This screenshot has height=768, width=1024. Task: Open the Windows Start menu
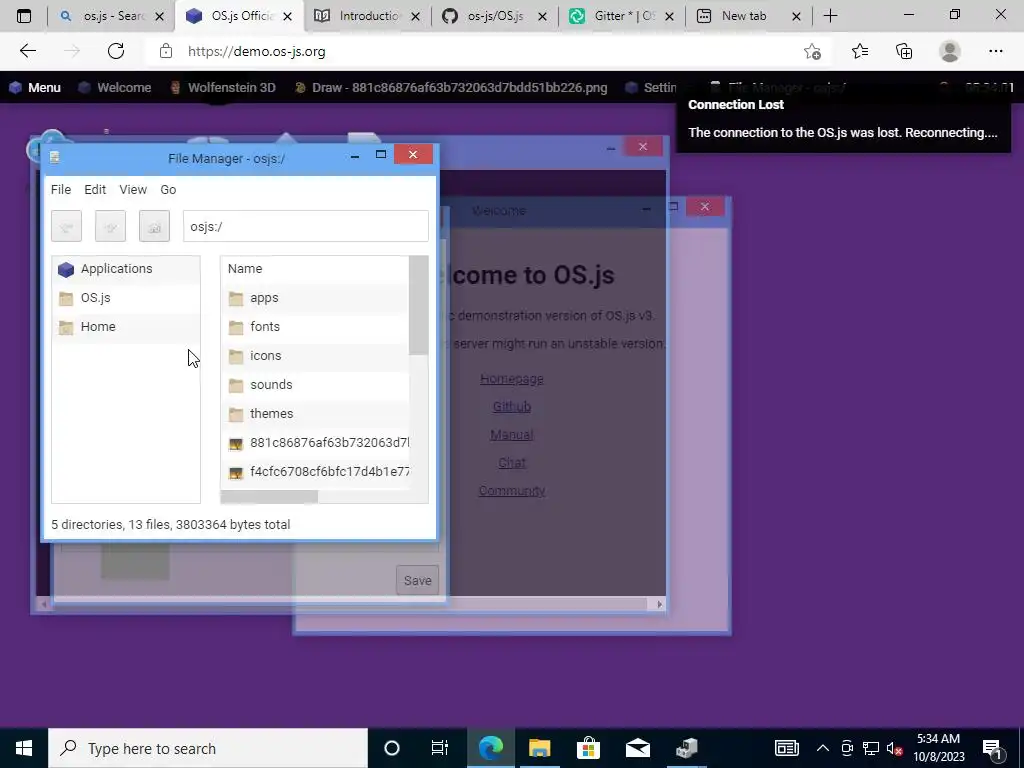[x=24, y=748]
